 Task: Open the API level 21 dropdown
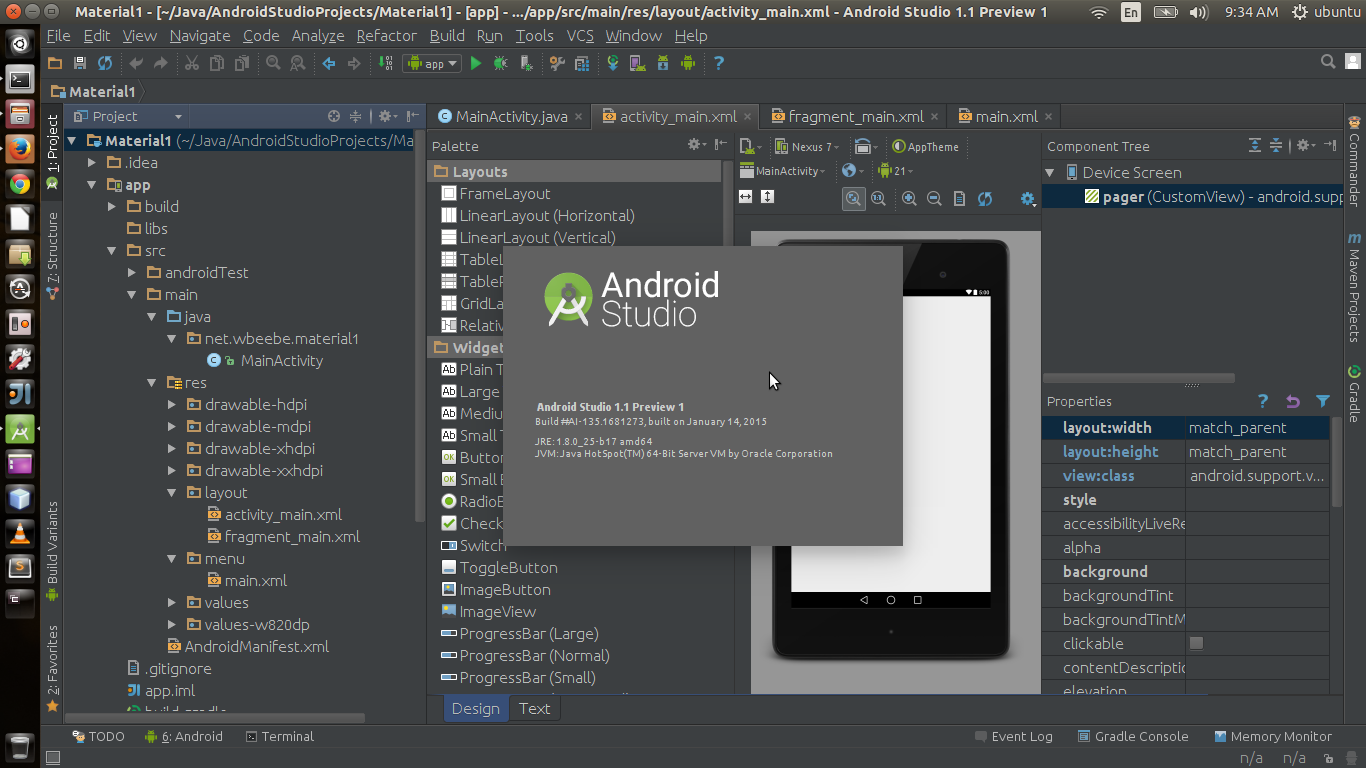click(897, 171)
